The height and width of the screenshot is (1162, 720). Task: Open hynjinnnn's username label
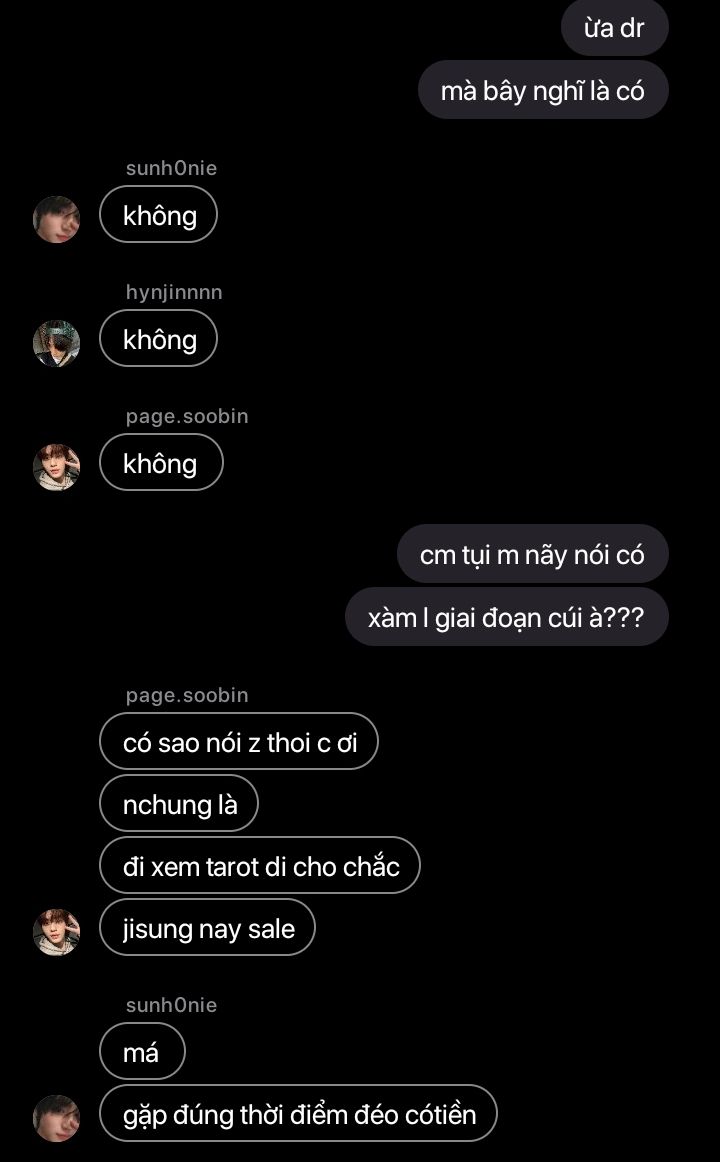[174, 292]
